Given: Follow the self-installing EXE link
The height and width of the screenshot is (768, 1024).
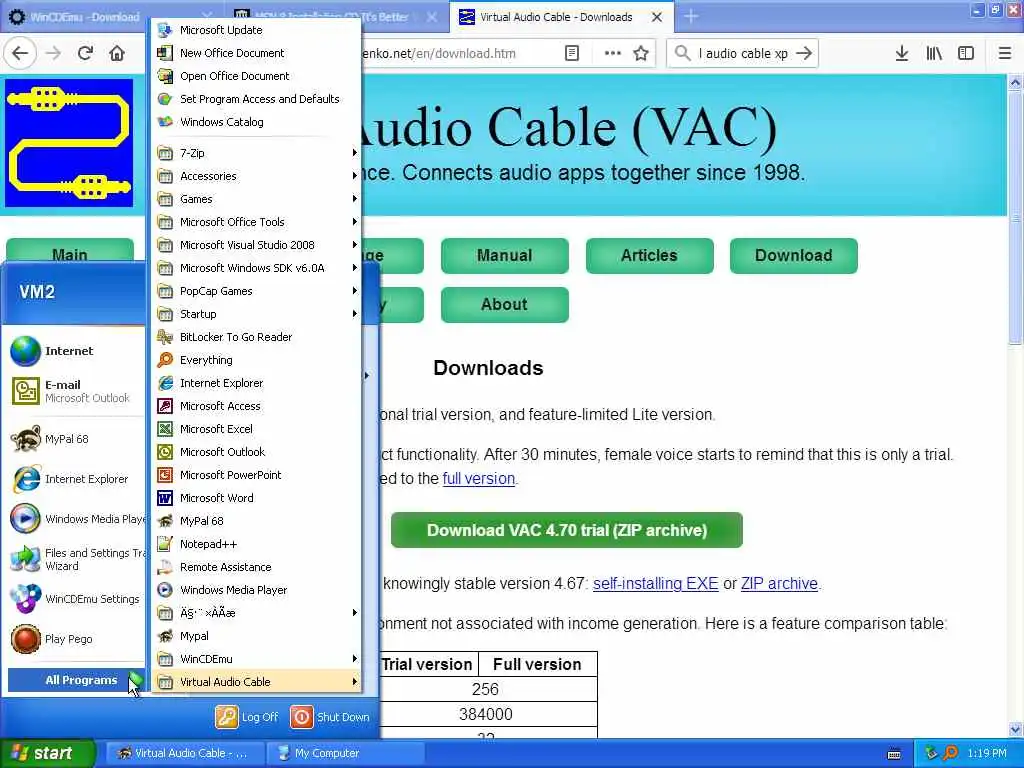Looking at the screenshot, I should [x=656, y=583].
